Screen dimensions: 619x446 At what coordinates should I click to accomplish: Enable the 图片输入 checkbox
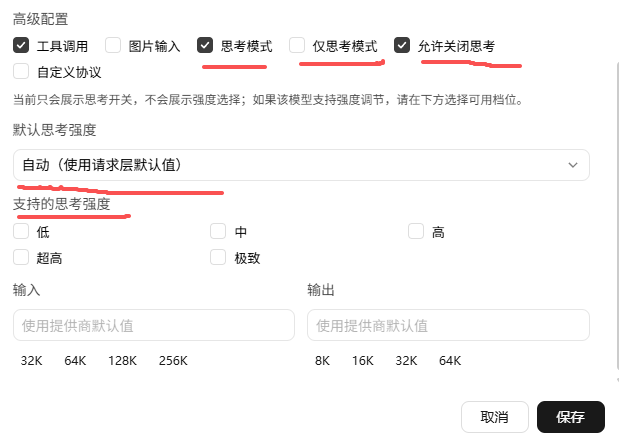[x=113, y=45]
